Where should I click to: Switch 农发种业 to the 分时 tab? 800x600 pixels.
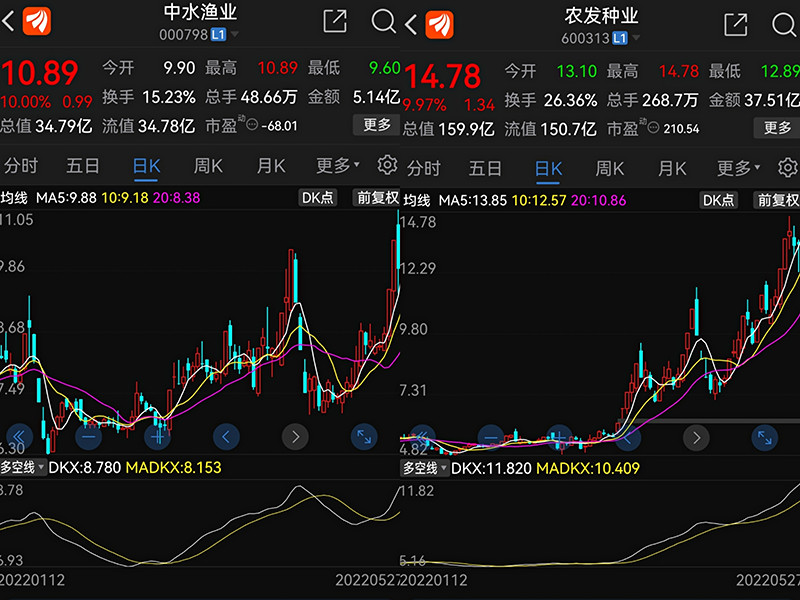tap(423, 168)
